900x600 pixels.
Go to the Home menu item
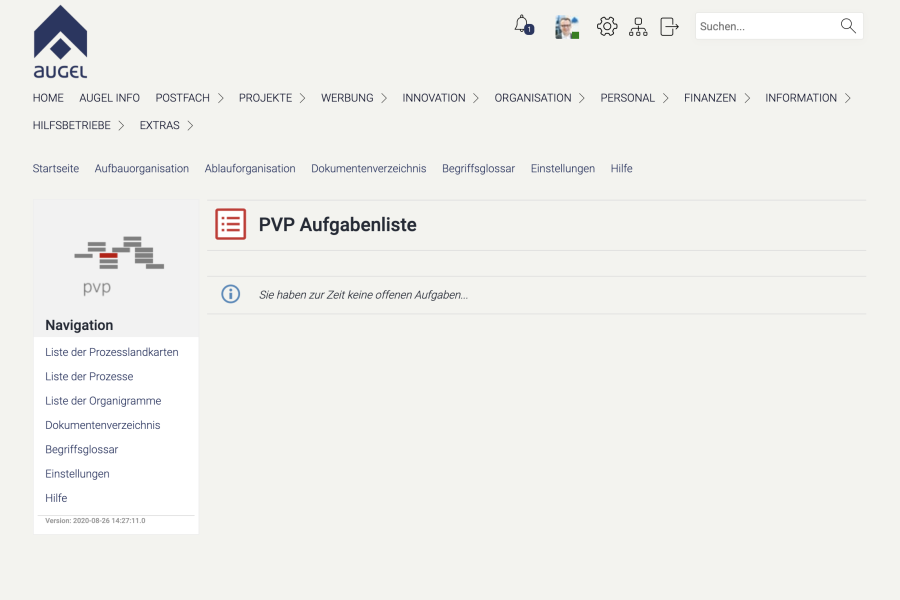48,98
